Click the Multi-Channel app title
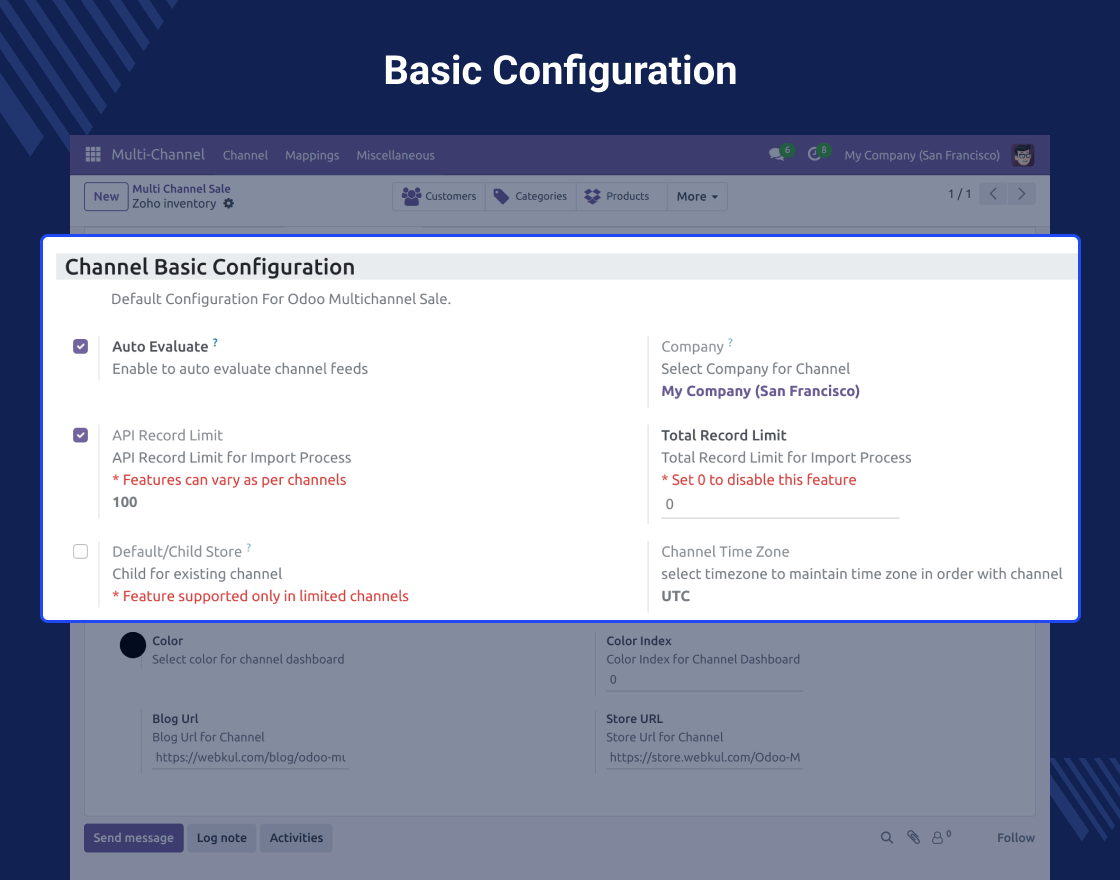Image resolution: width=1120 pixels, height=880 pixels. click(x=158, y=154)
